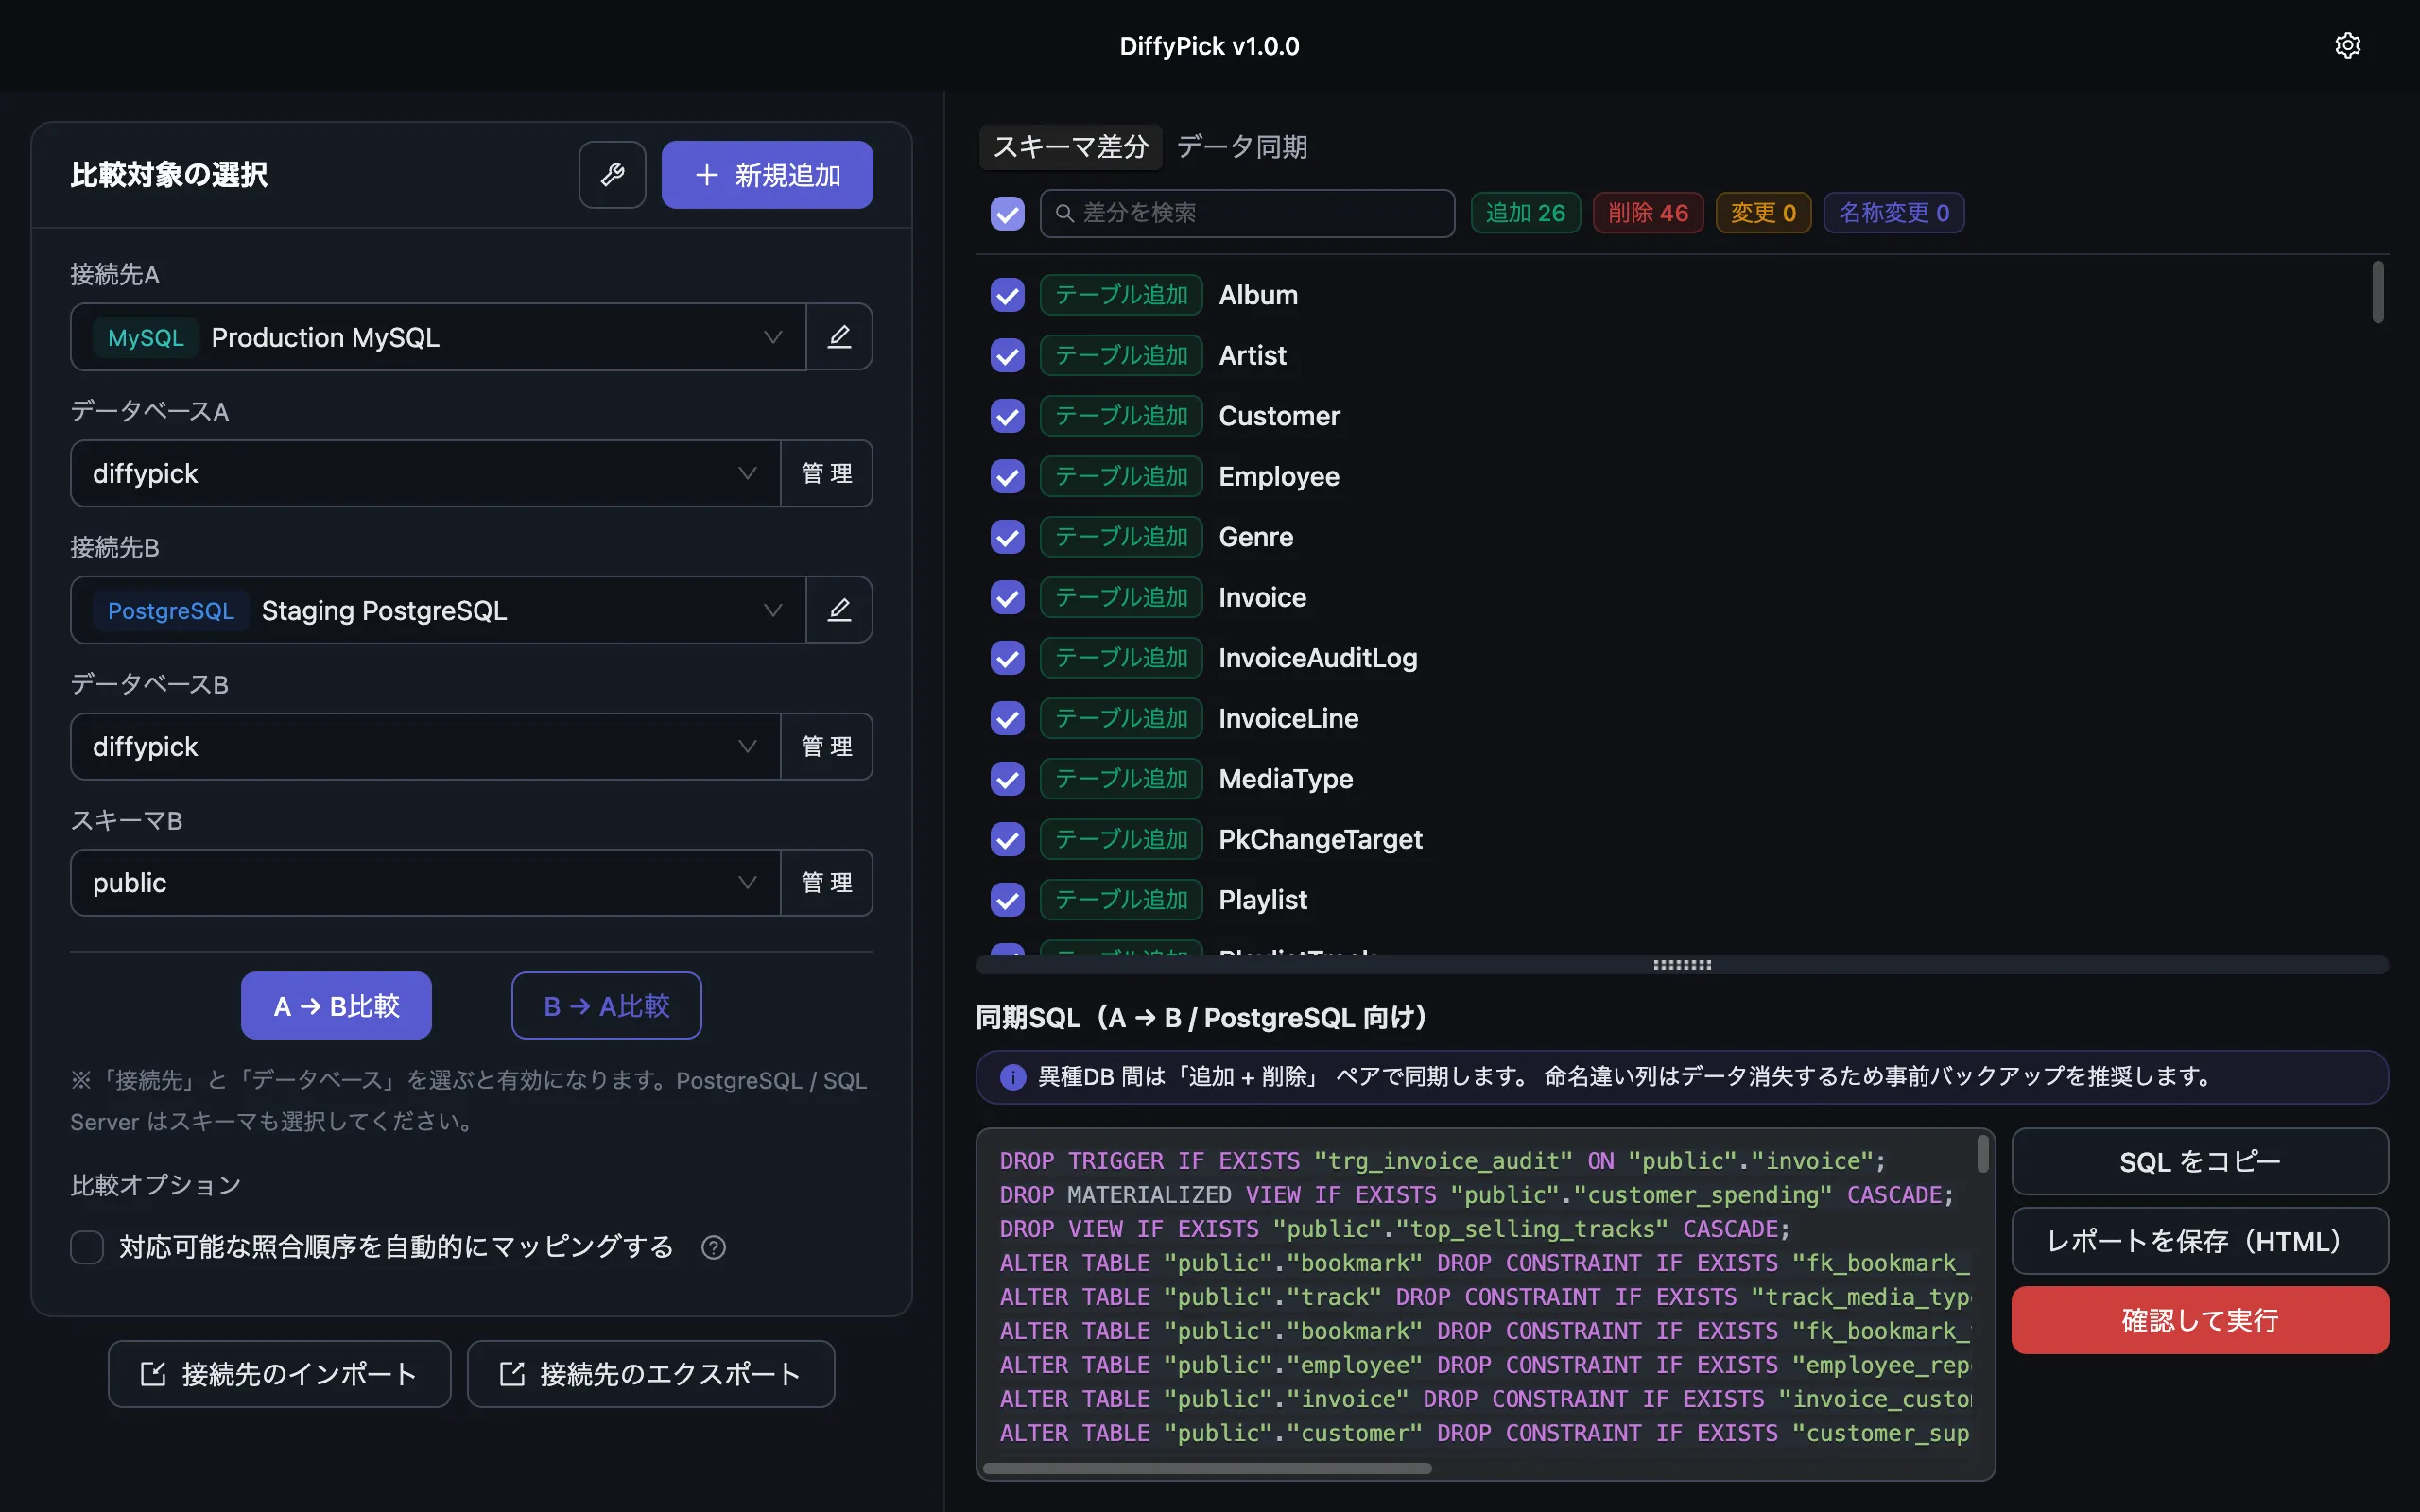Click the DiffyPick v1.0.0 title
This screenshot has width=2420, height=1512.
(1209, 46)
